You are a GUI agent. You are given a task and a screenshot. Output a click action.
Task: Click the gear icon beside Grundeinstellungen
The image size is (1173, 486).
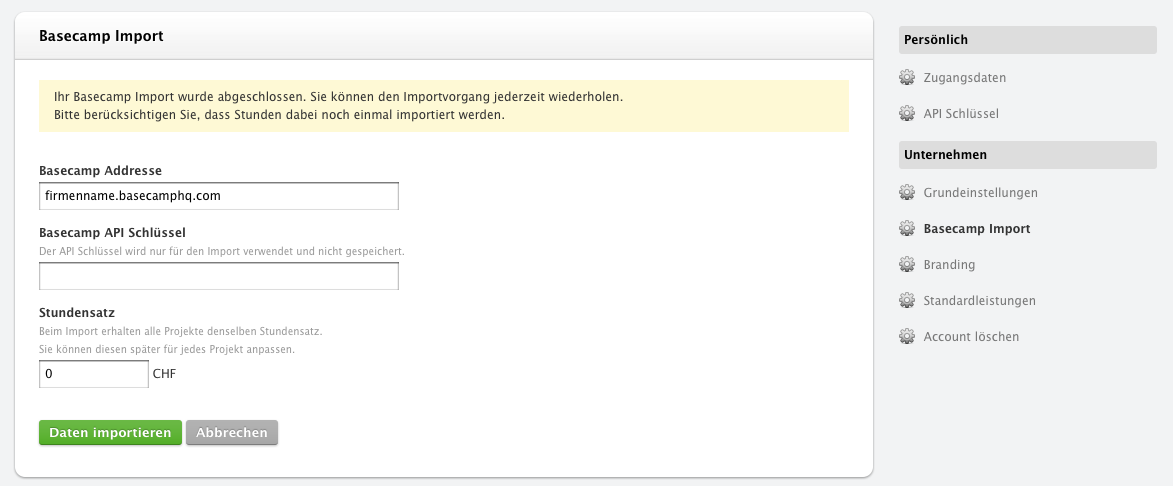[x=907, y=192]
